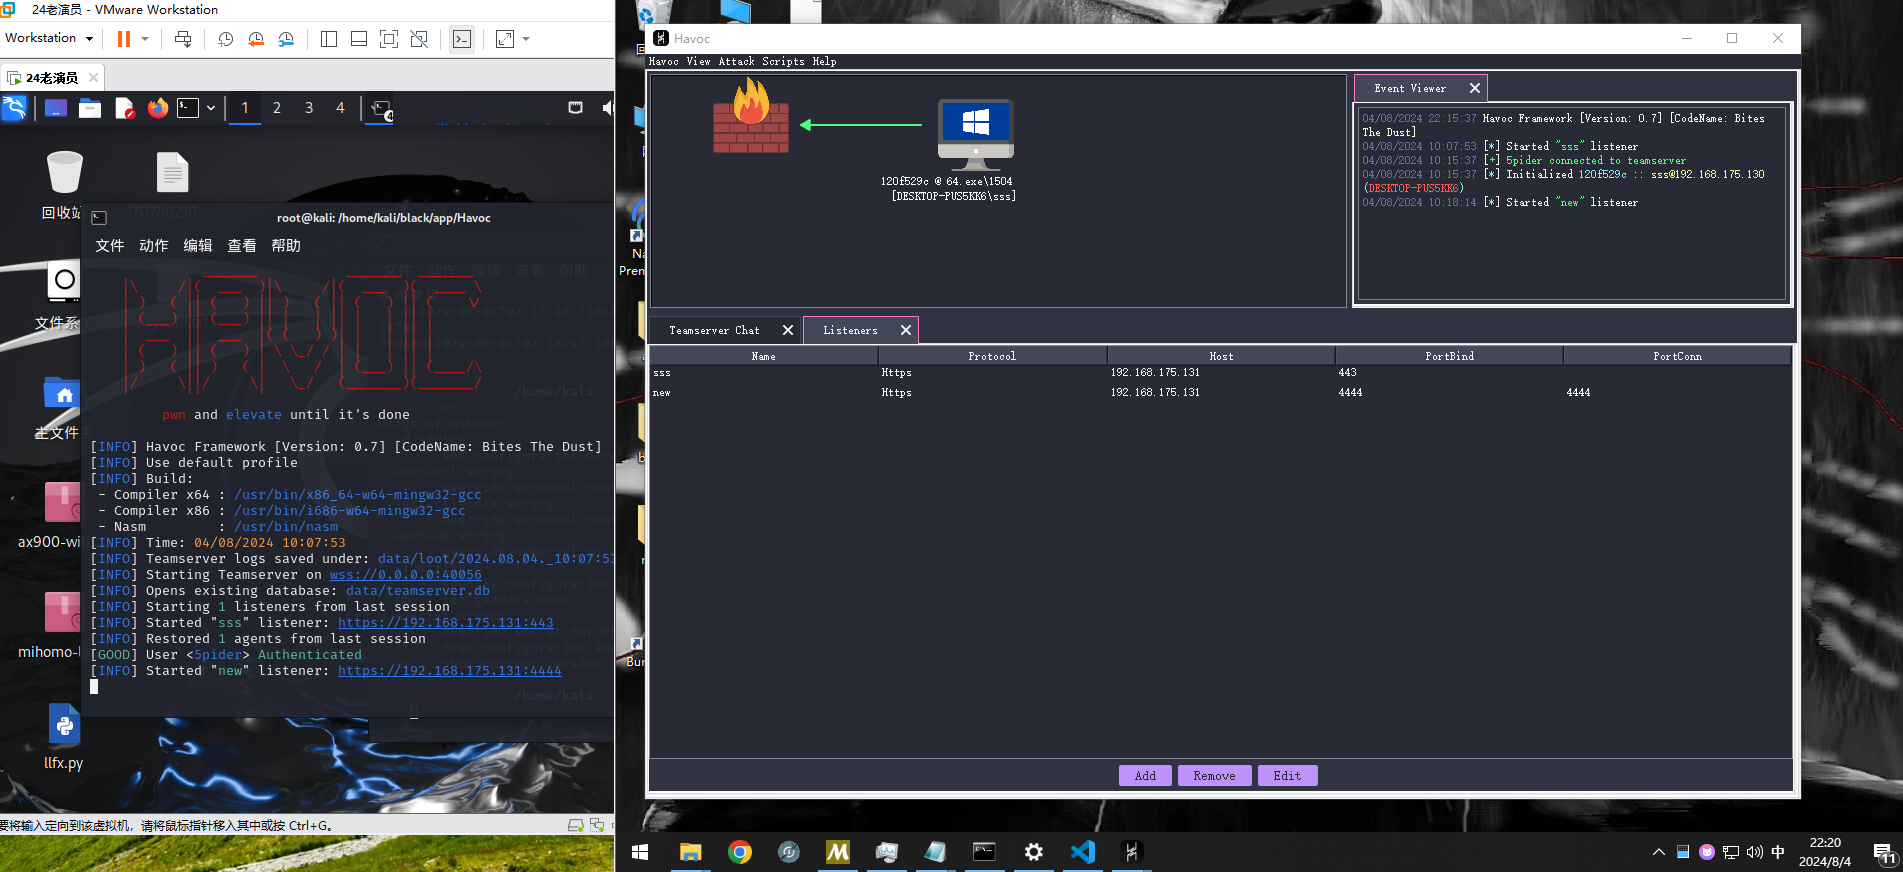
Task: Open the 编辑 menu in the Kali terminal
Action: pyautogui.click(x=198, y=245)
